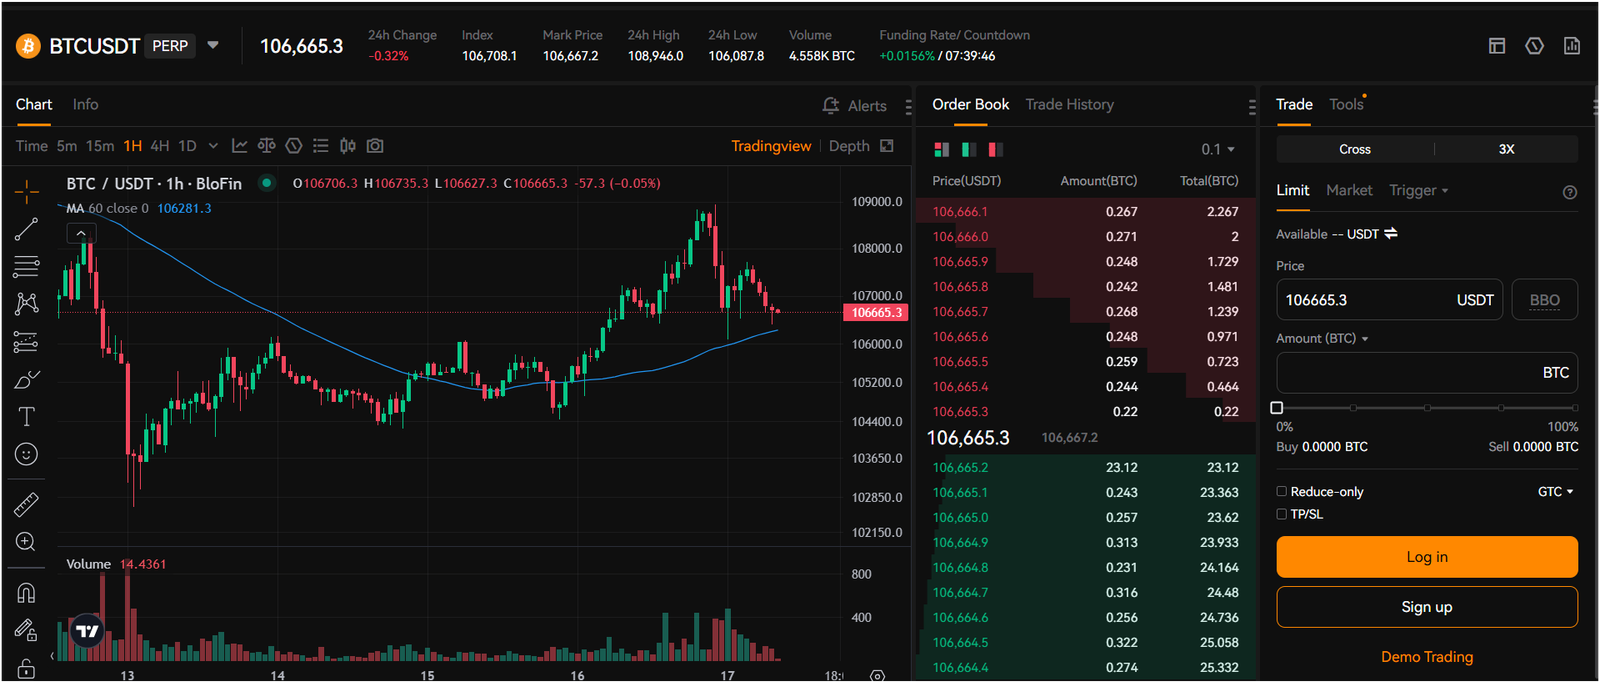Viewport: 1600px width, 683px height.
Task: Open the 0.1 price grouping dropdown
Action: pos(1218,149)
